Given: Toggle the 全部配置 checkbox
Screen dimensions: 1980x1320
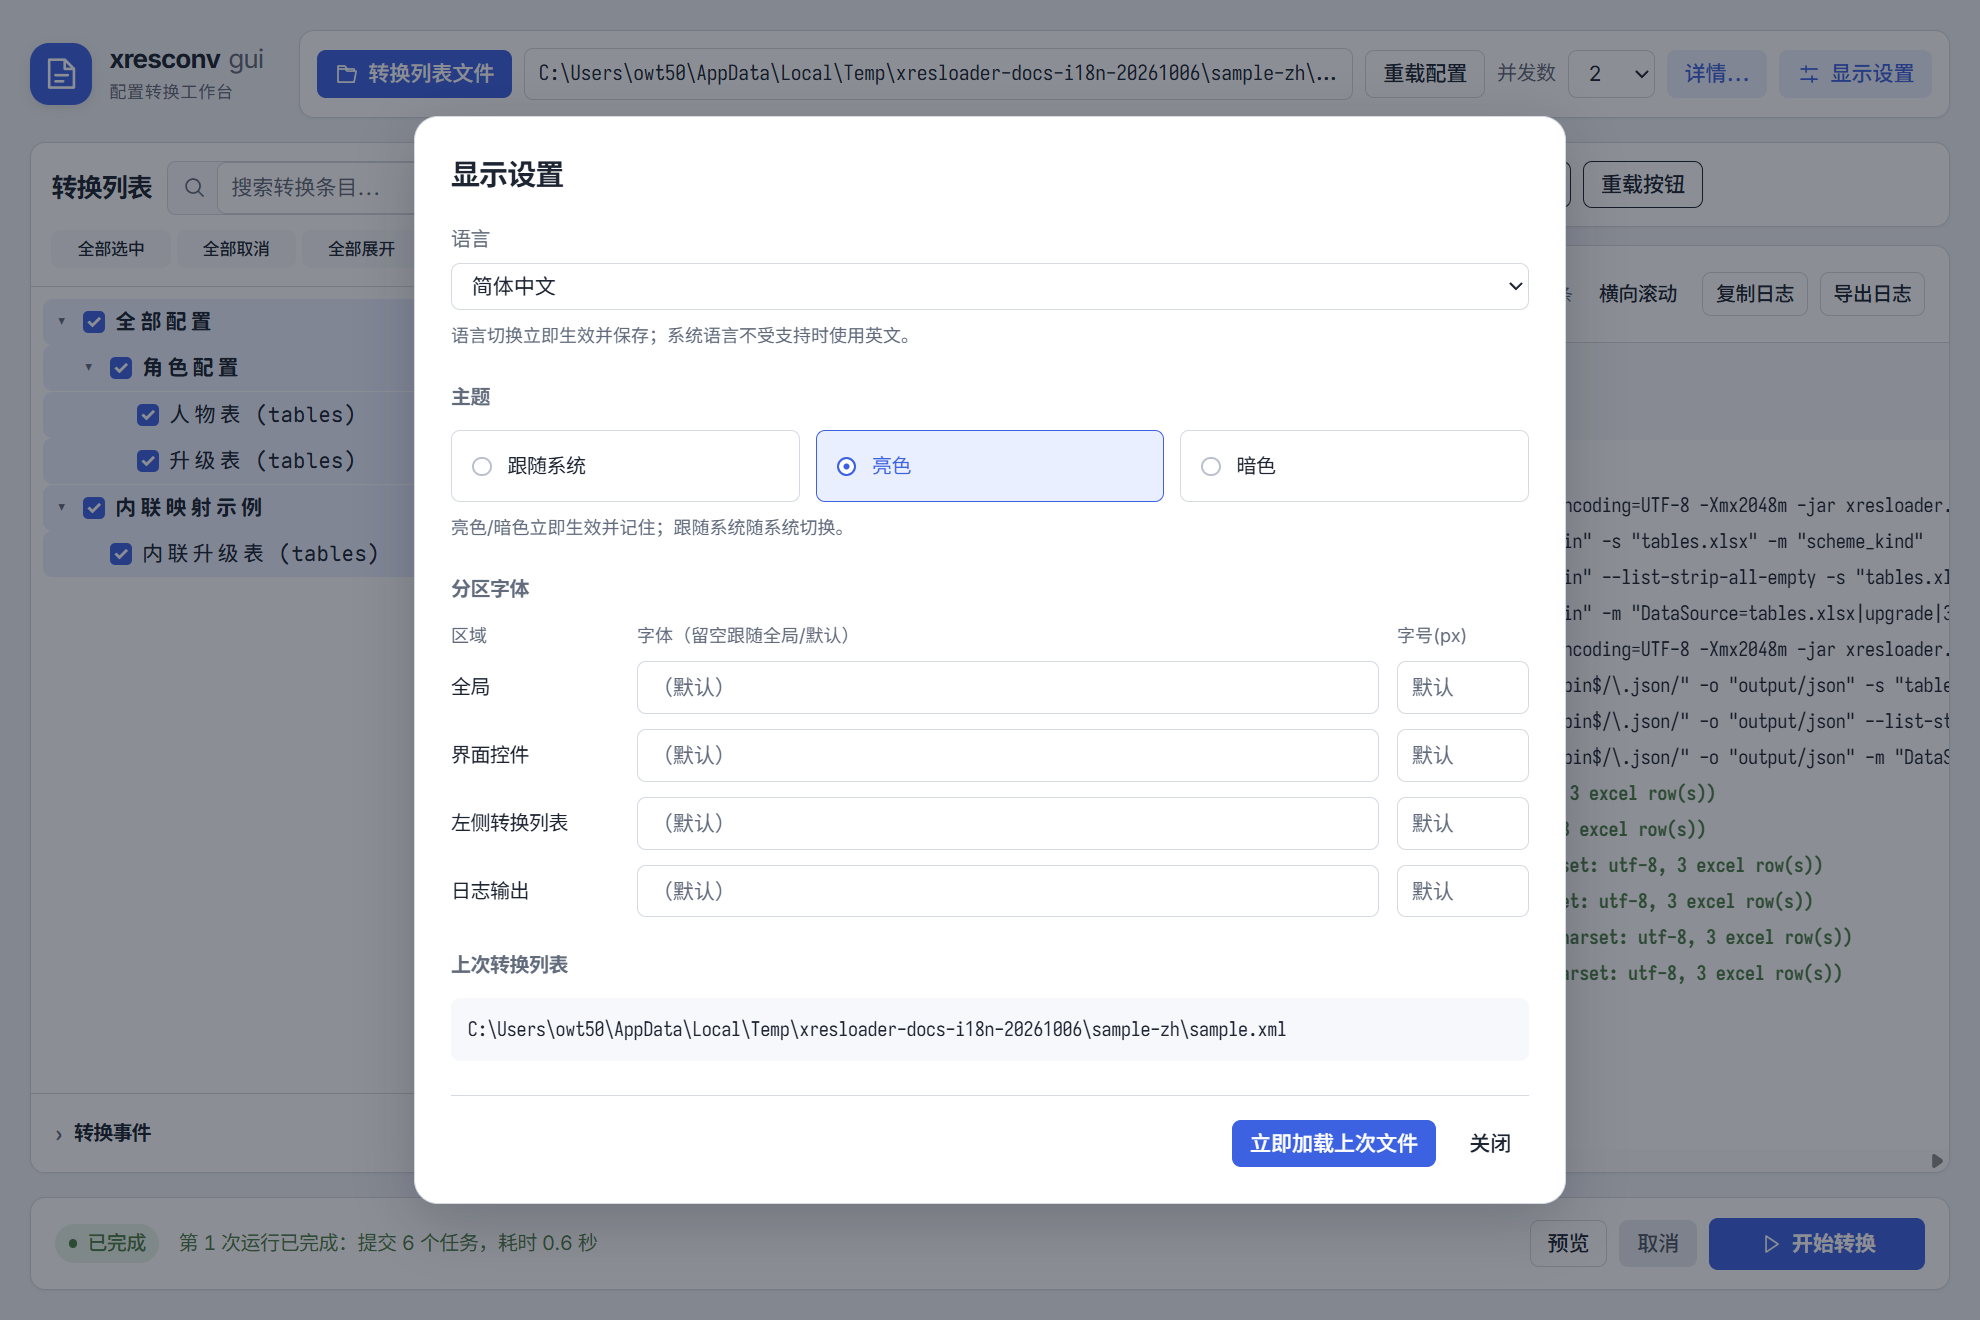Looking at the screenshot, I should coord(94,322).
